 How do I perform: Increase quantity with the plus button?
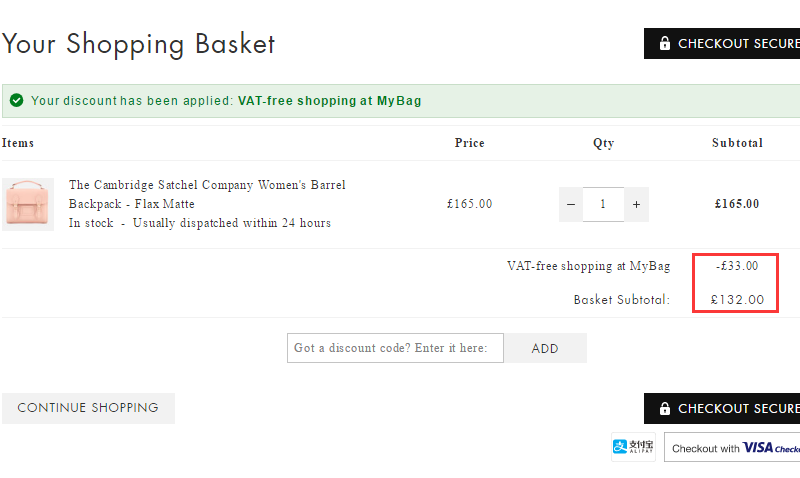point(636,204)
